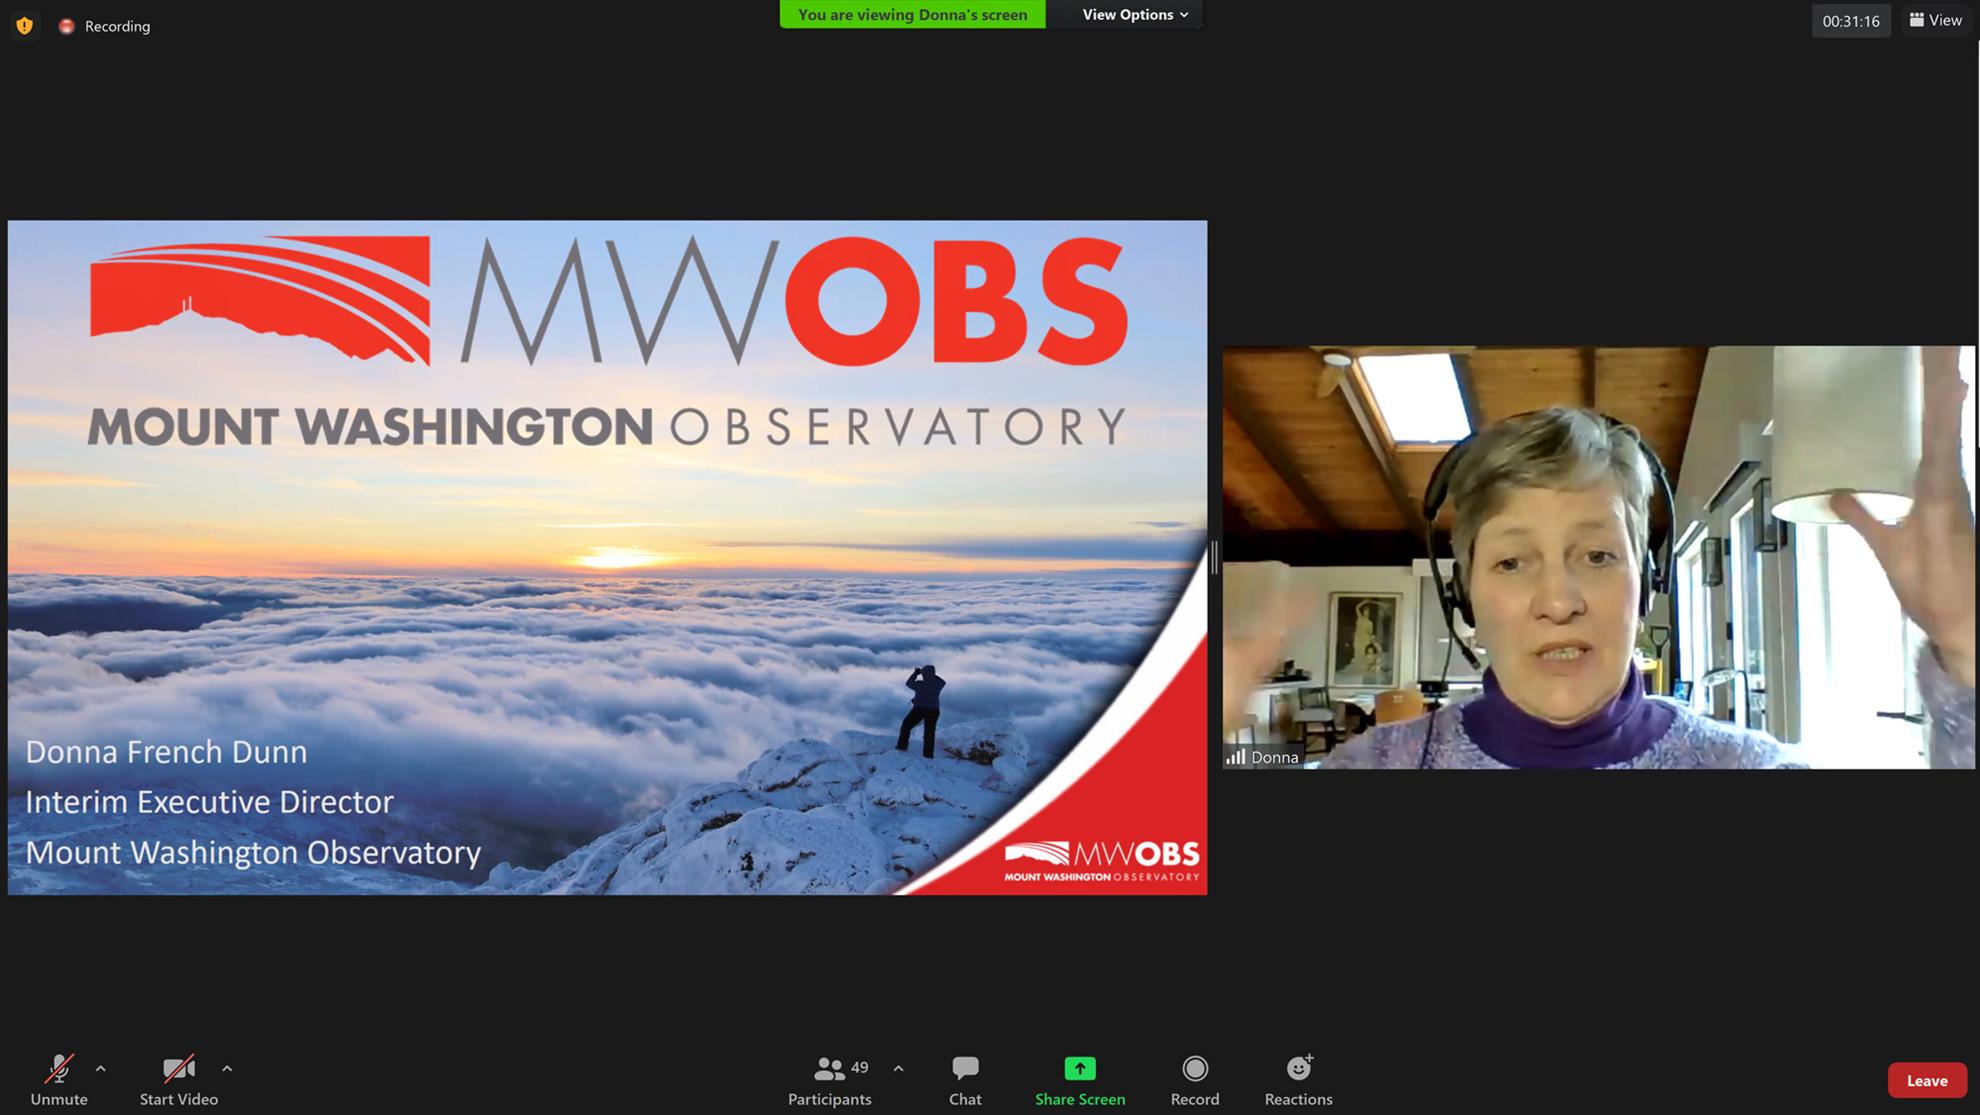Expand audio settings arrow beside Unmute
1980x1115 pixels.
point(101,1068)
